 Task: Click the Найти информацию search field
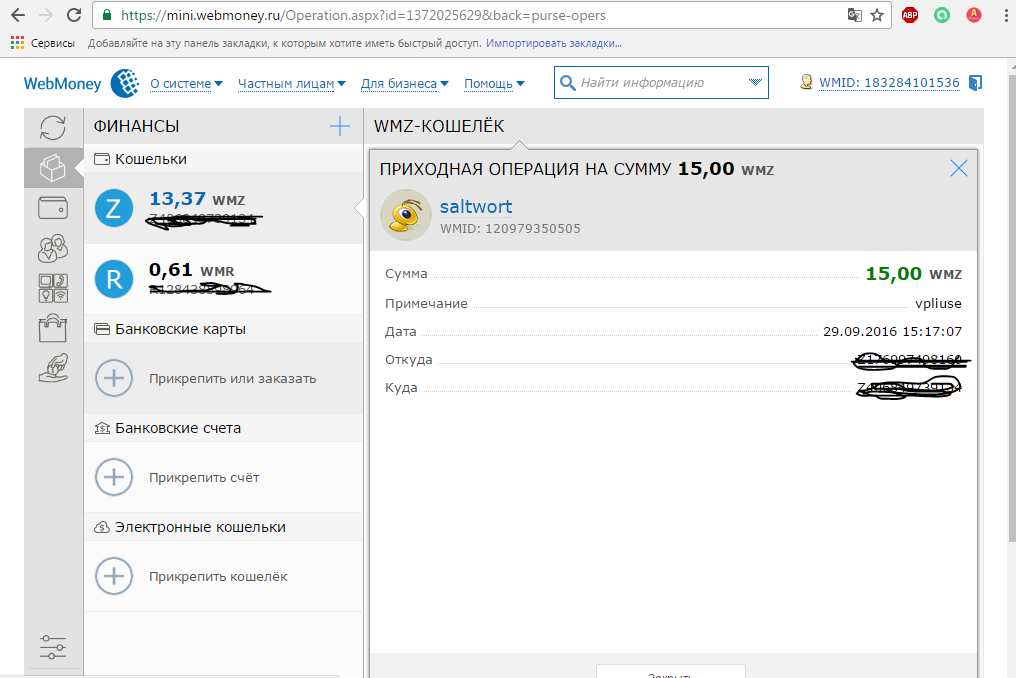[x=661, y=82]
